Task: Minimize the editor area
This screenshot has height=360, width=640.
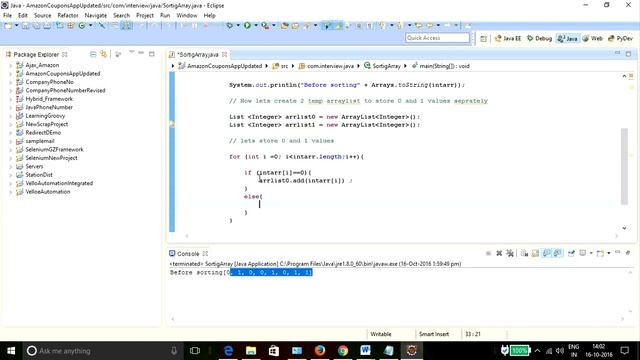Action: (618, 53)
